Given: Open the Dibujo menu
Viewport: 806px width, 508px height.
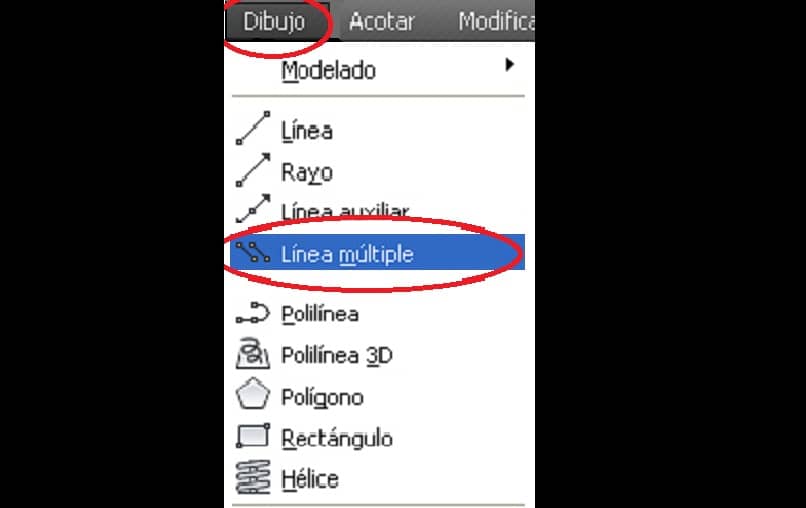Looking at the screenshot, I should click(x=274, y=22).
